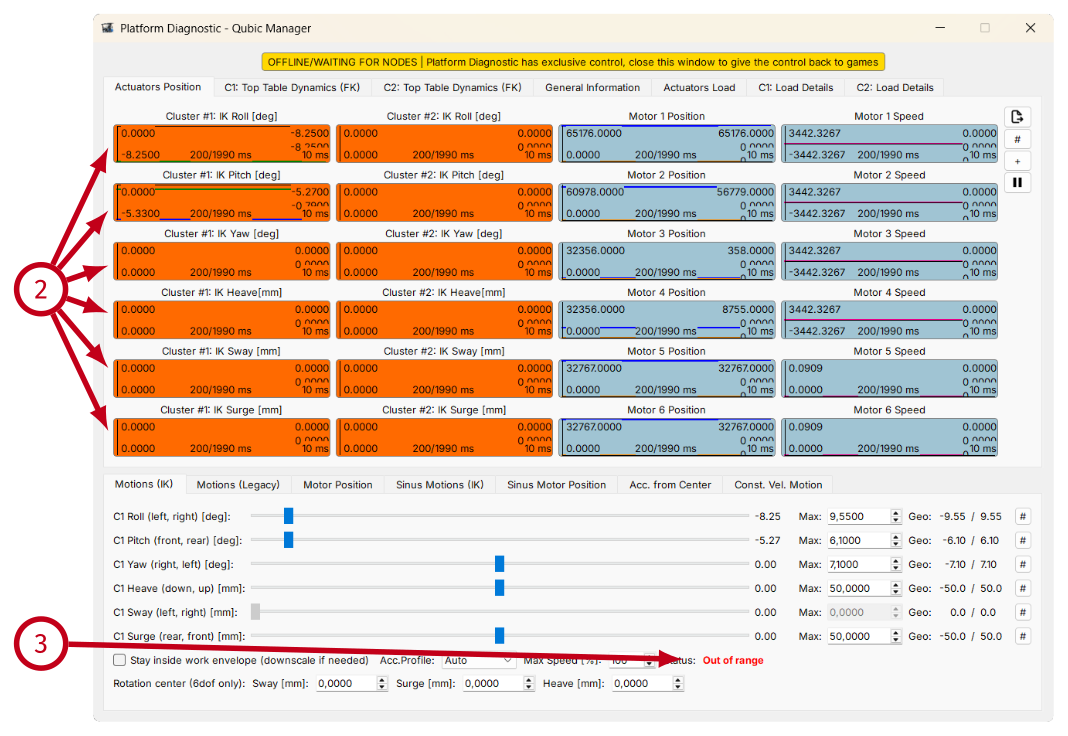This screenshot has width=1068, height=736.
Task: Click the export data icon beside Motor 1 Speed
Action: tap(1017, 117)
